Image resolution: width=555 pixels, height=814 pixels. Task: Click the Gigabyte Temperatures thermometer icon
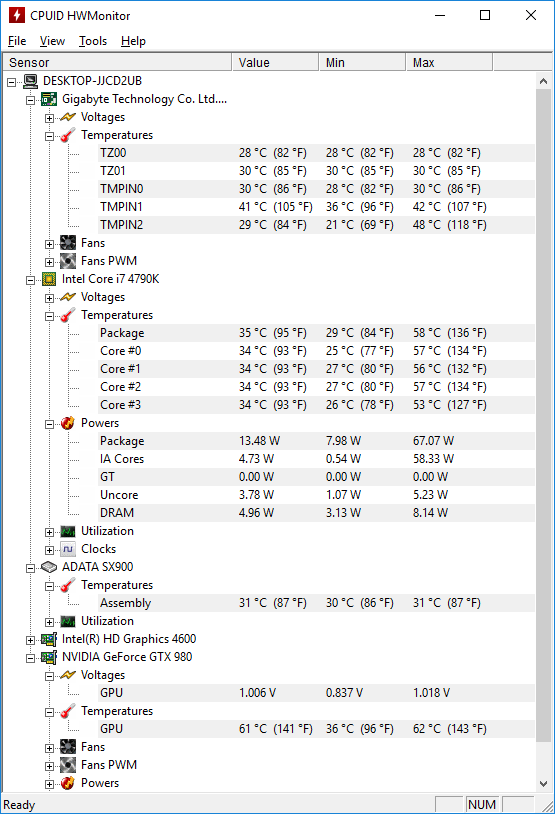click(x=68, y=135)
